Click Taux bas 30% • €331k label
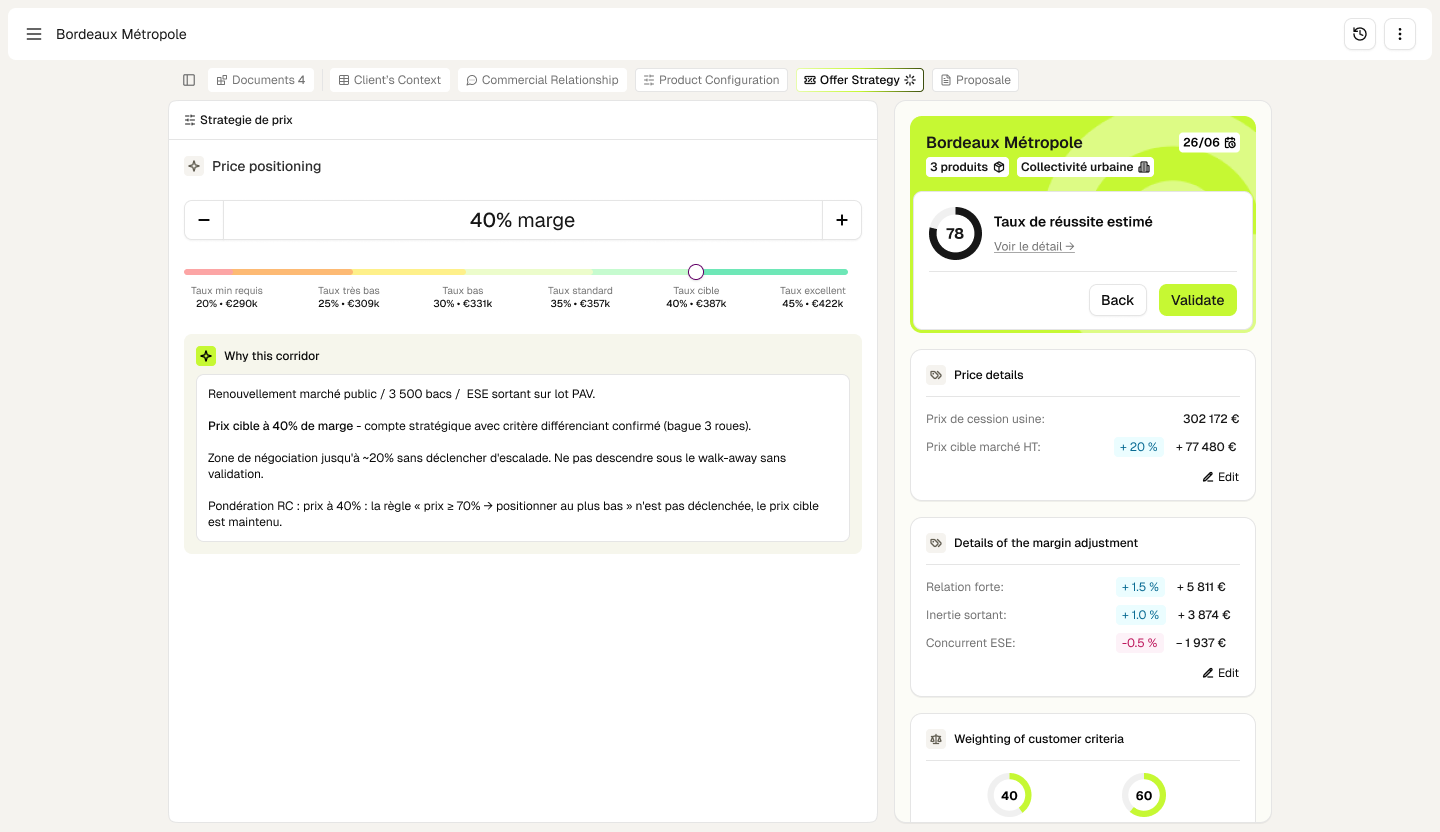The image size is (1440, 832). click(x=463, y=297)
